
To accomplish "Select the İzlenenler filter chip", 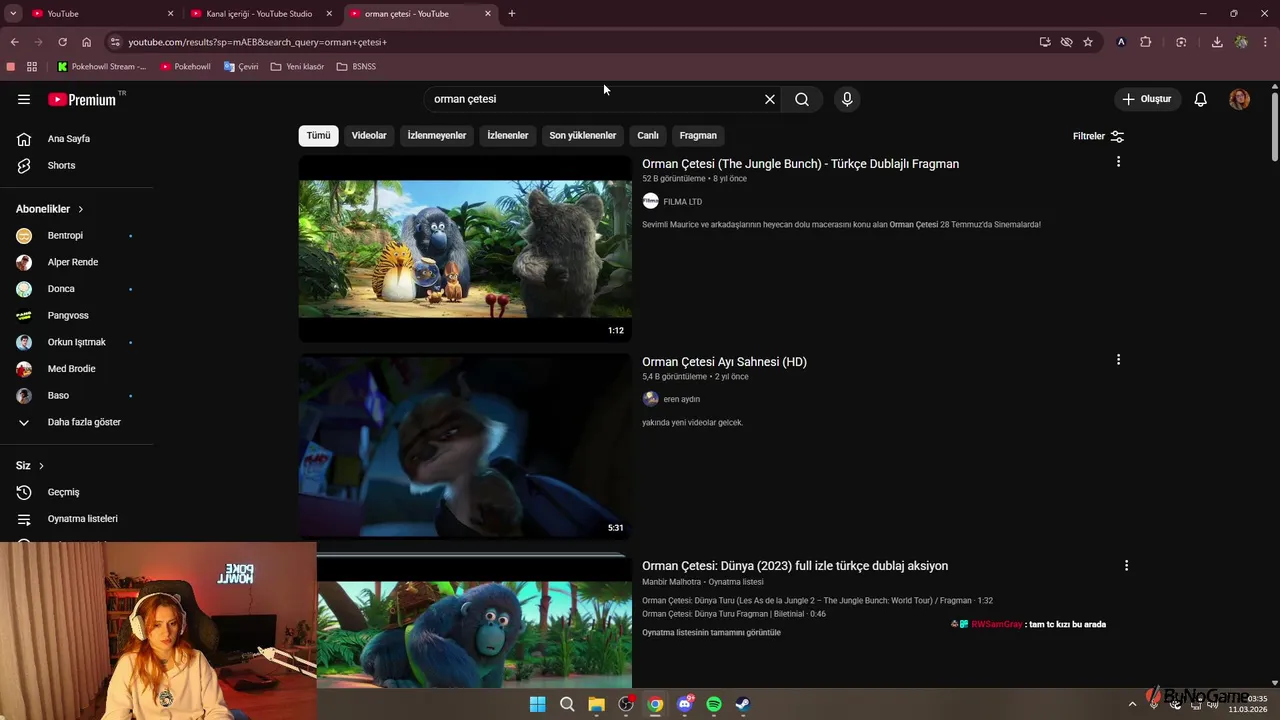I will pyautogui.click(x=508, y=135).
